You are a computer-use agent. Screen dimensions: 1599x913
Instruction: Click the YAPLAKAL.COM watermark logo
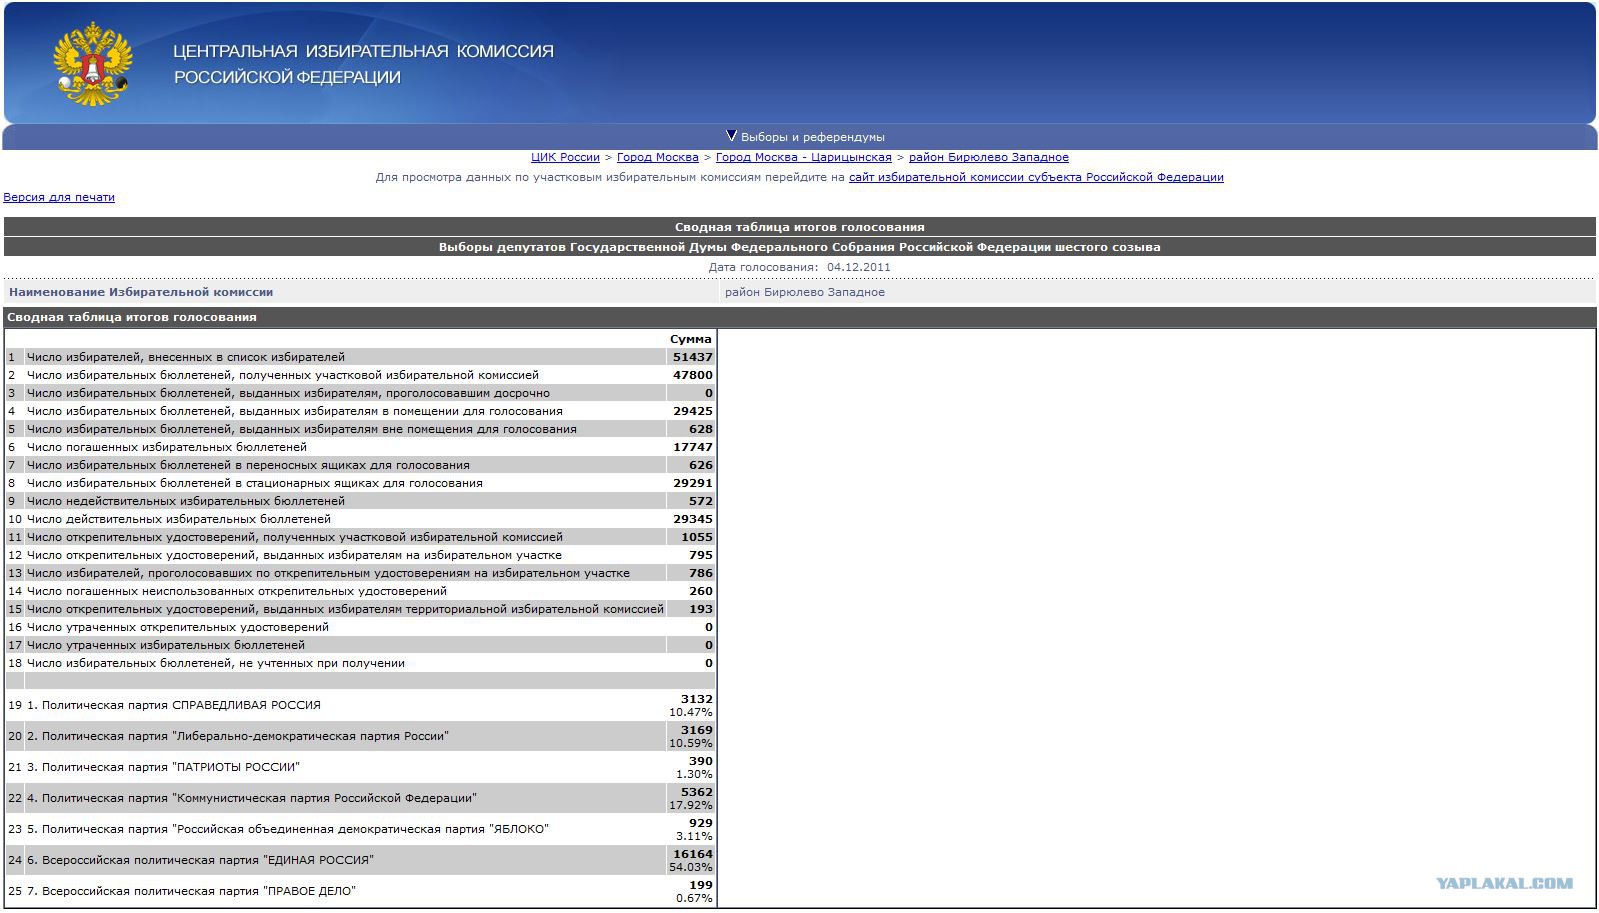coord(1503,883)
